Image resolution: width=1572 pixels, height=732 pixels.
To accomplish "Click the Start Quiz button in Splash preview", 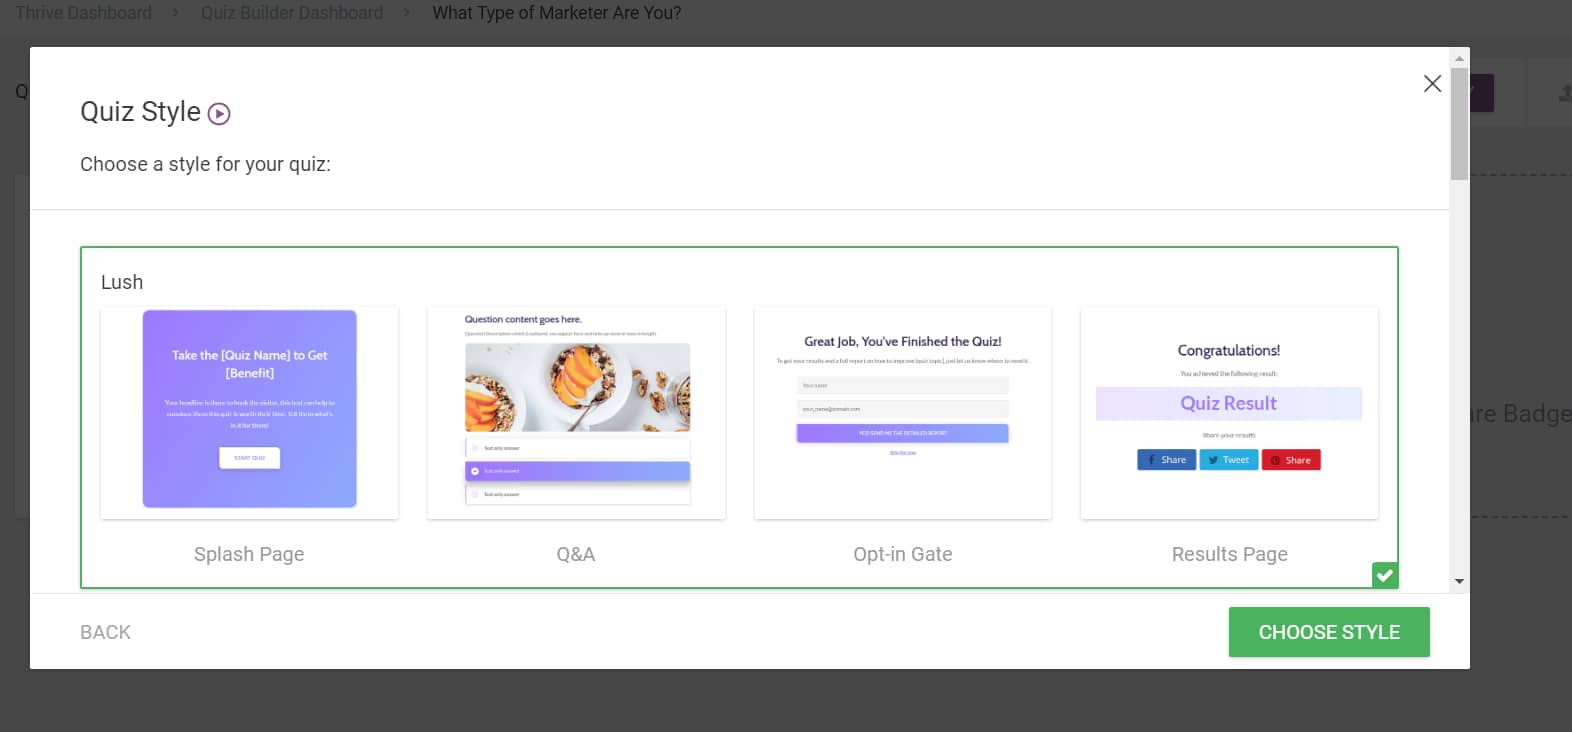I will [x=250, y=458].
